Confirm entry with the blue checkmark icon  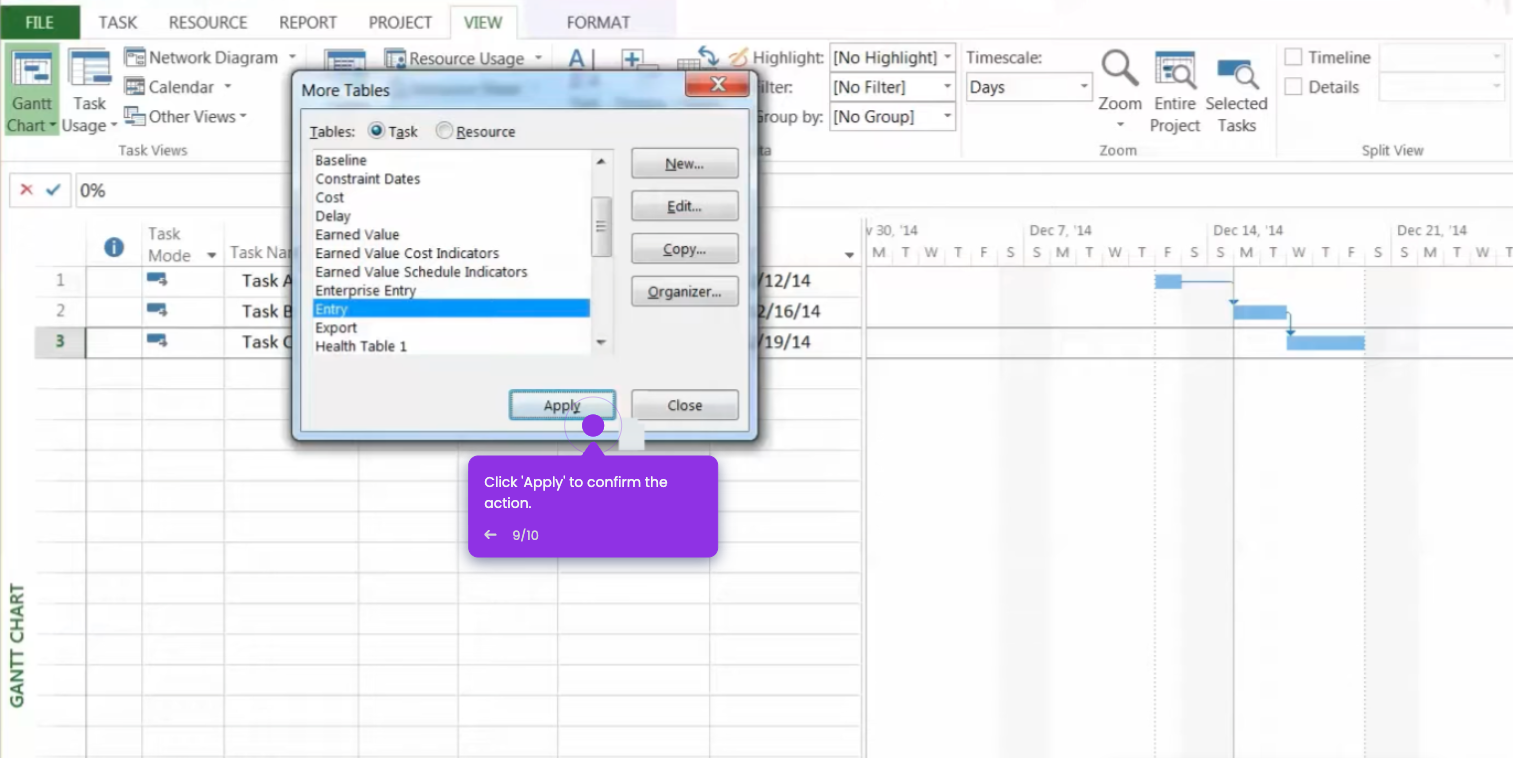pos(53,190)
